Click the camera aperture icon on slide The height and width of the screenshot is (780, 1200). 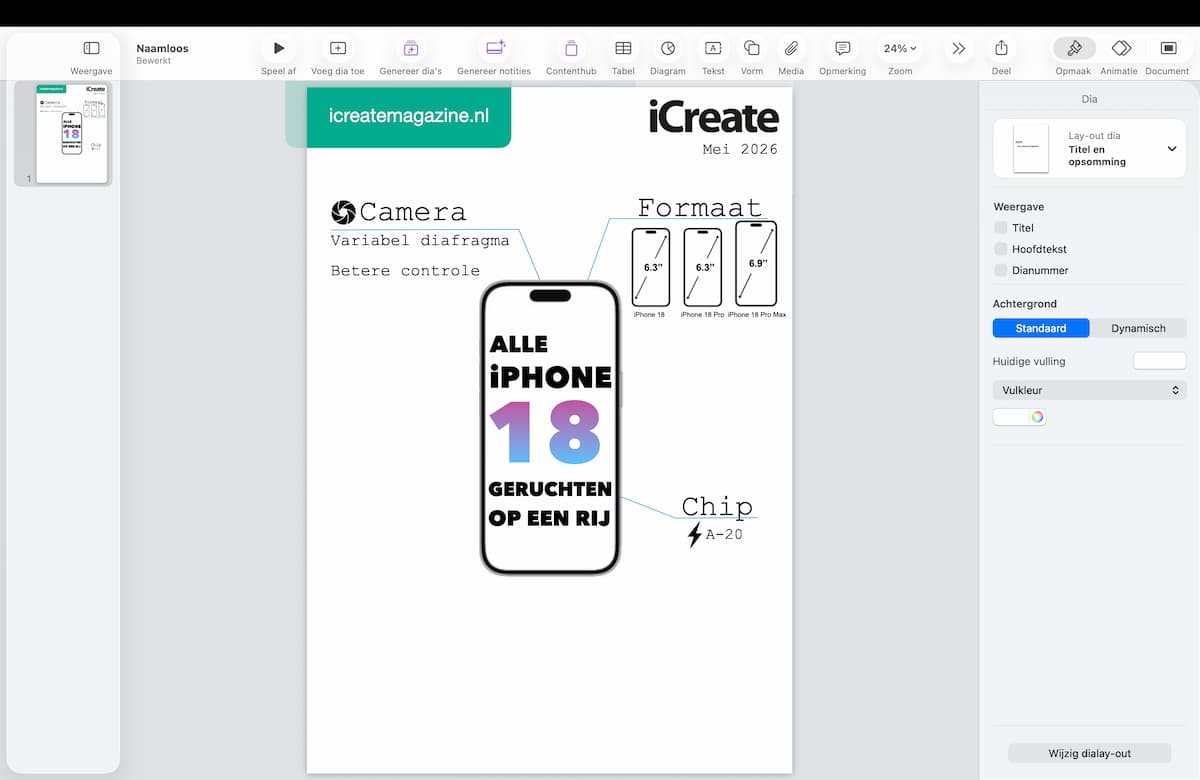343,212
